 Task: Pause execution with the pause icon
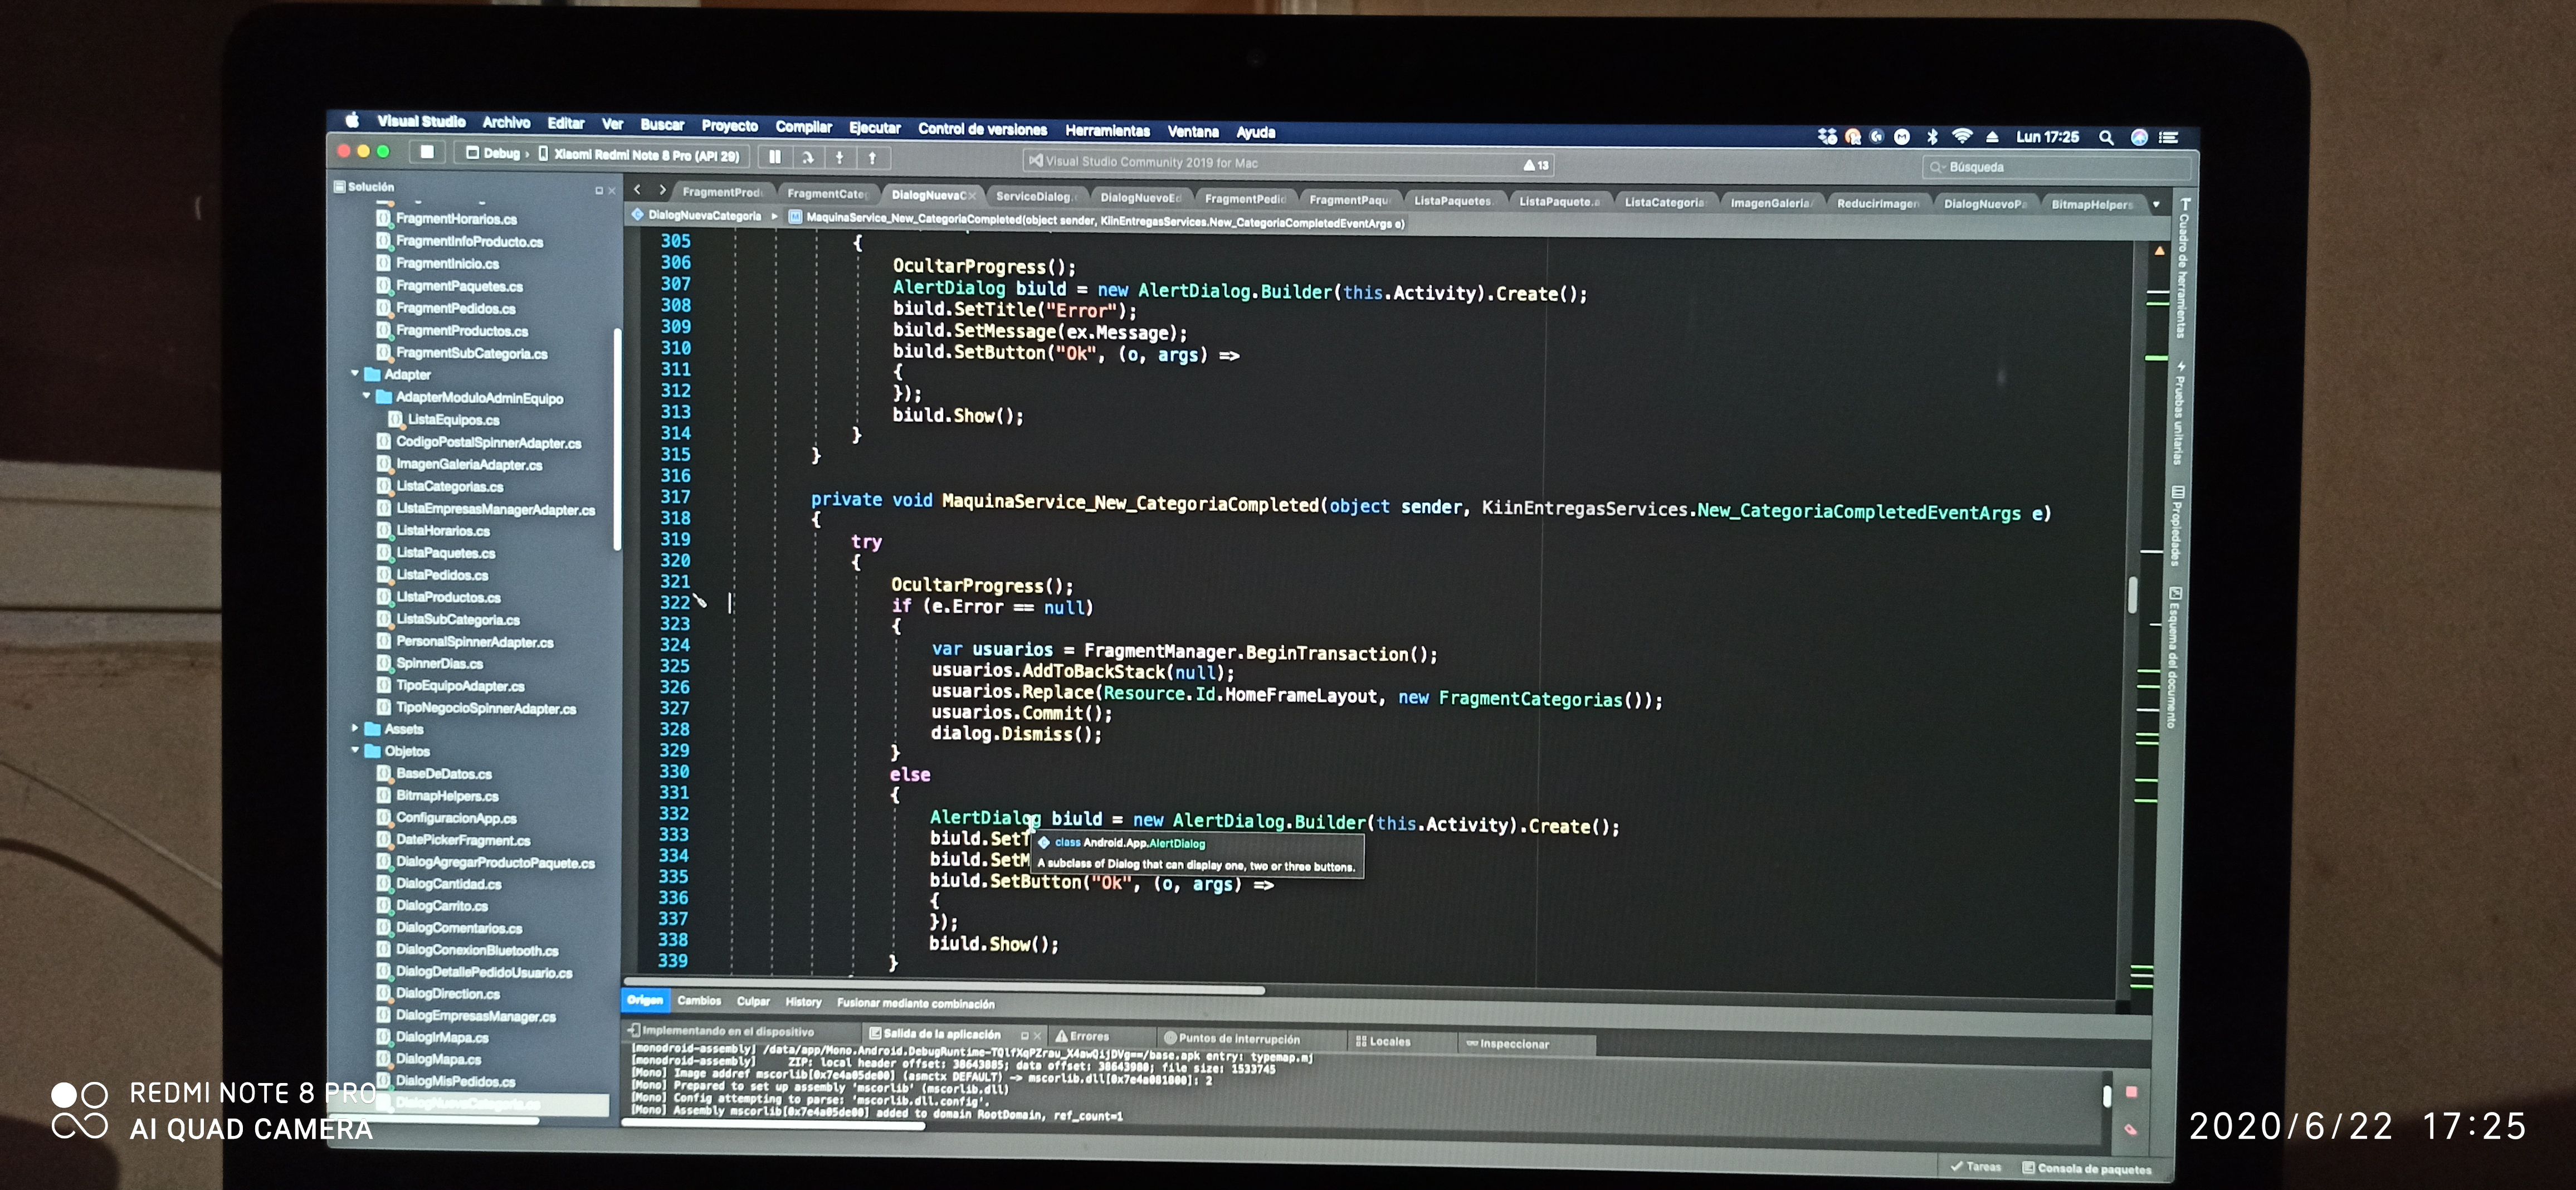tap(775, 157)
